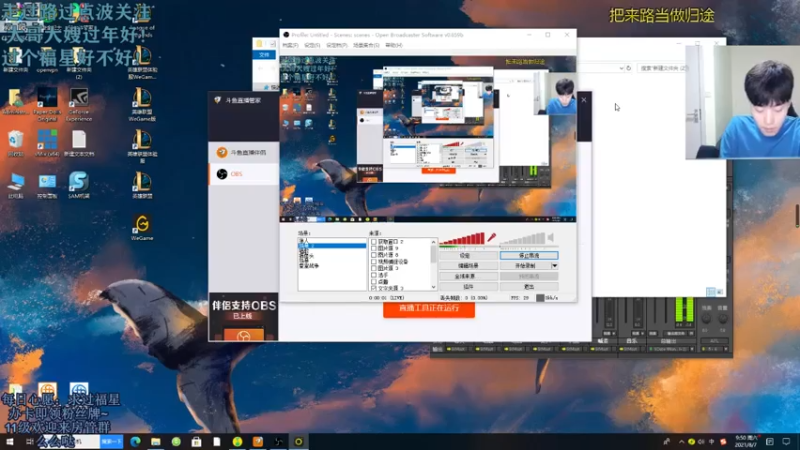
Task: Click the Windows Start button
Action: [10, 442]
